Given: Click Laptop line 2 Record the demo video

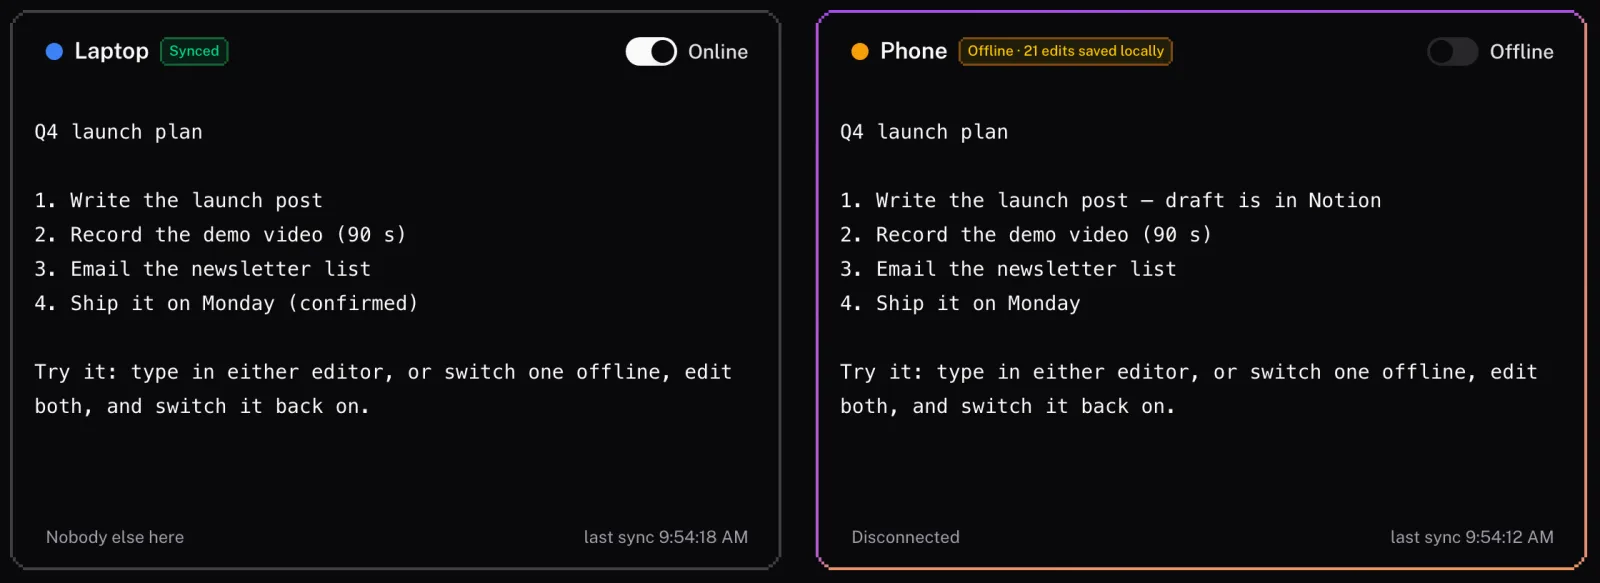Looking at the screenshot, I should tap(220, 235).
